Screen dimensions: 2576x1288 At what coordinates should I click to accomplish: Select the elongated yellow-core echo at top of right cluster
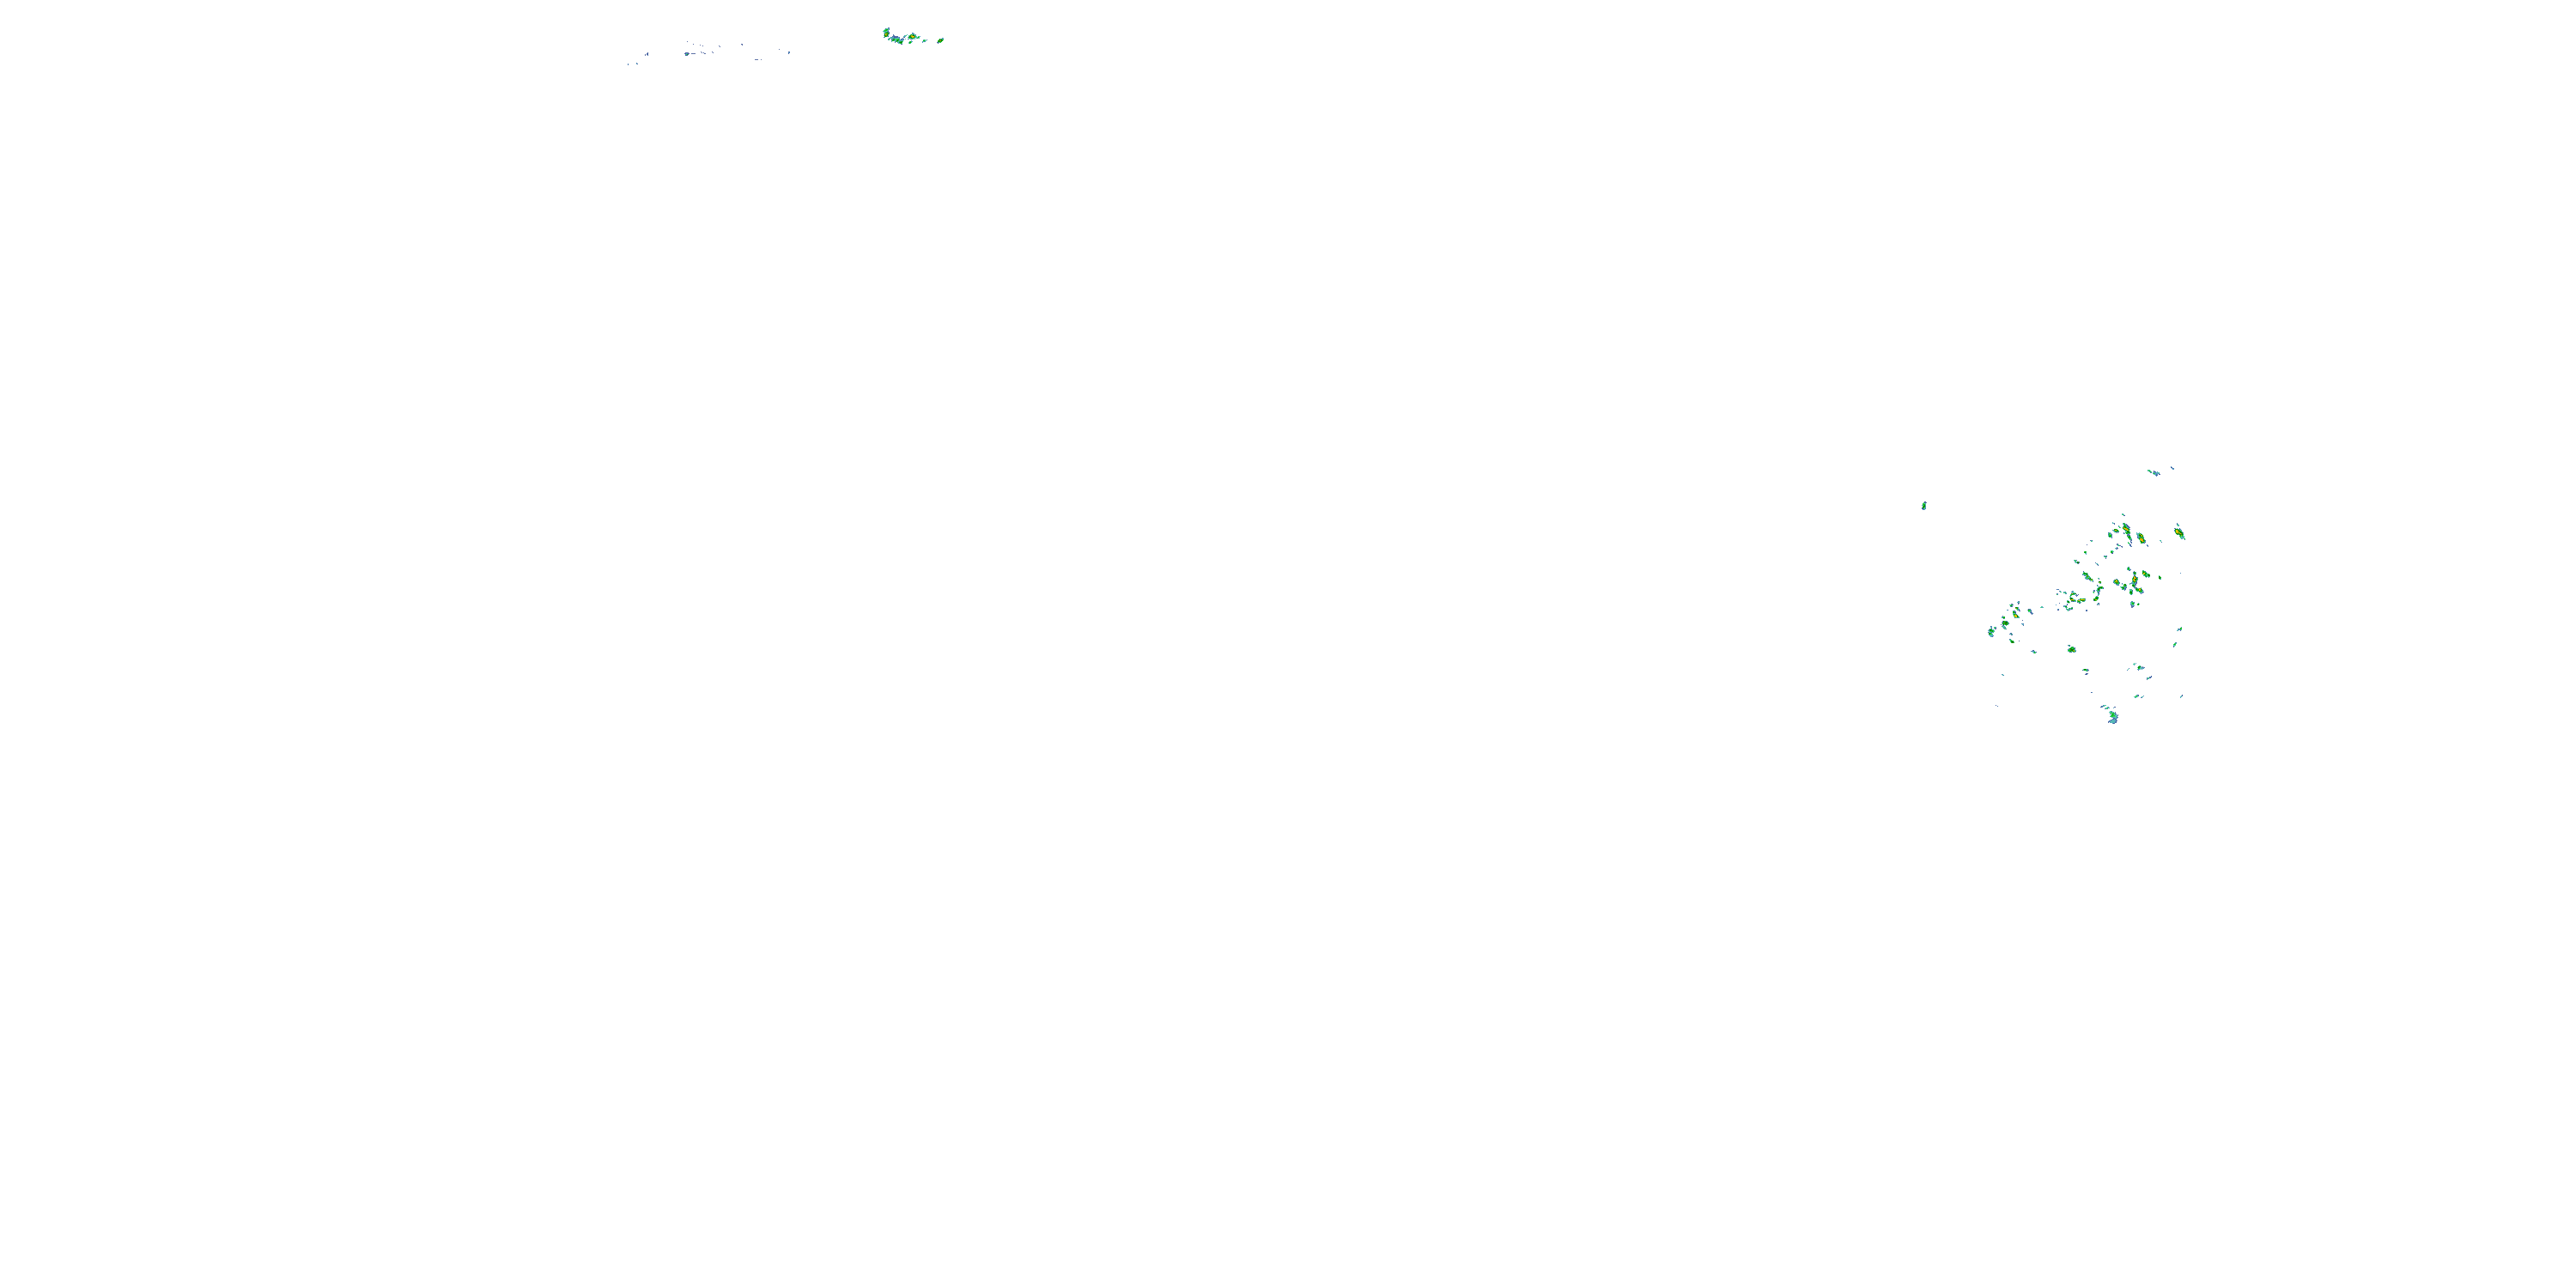coord(2127,530)
